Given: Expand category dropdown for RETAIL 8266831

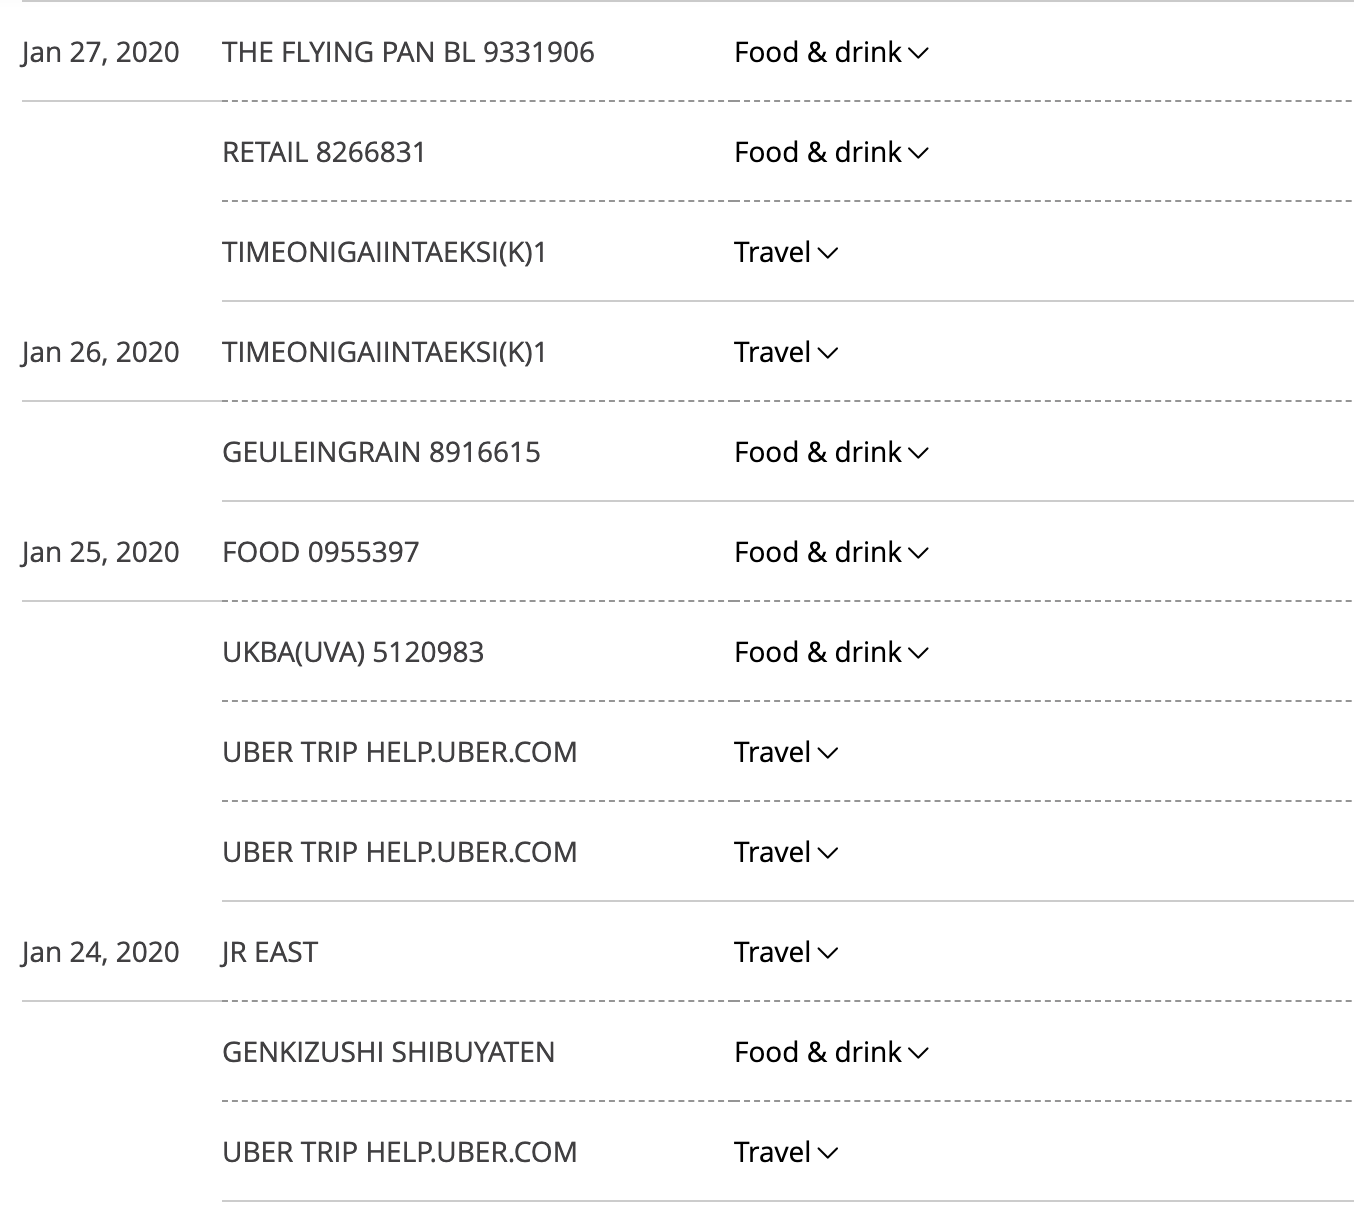Looking at the screenshot, I should [831, 153].
